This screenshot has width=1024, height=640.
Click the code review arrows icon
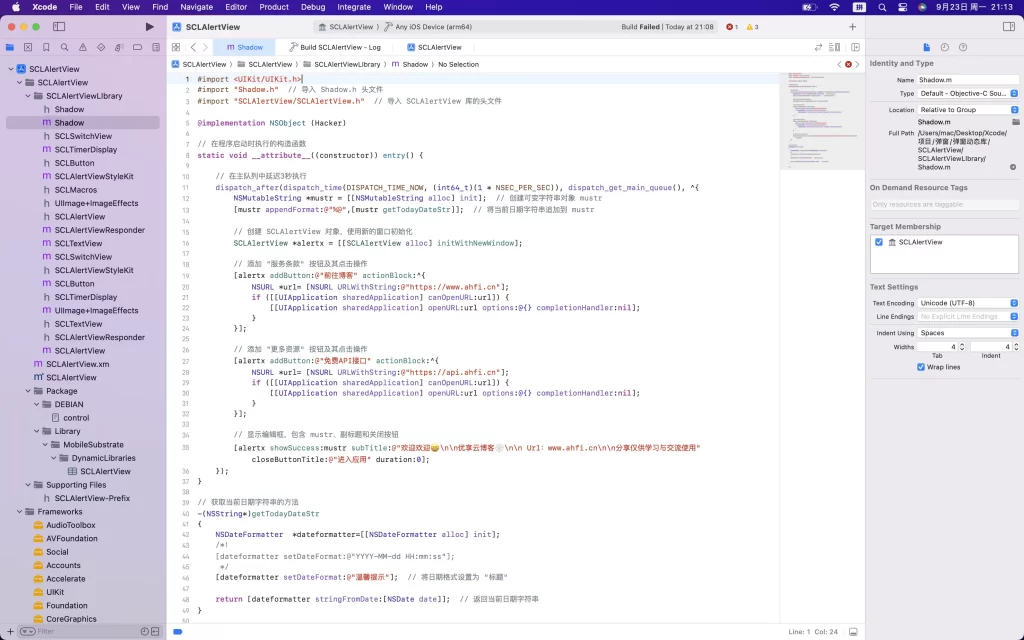coord(818,47)
